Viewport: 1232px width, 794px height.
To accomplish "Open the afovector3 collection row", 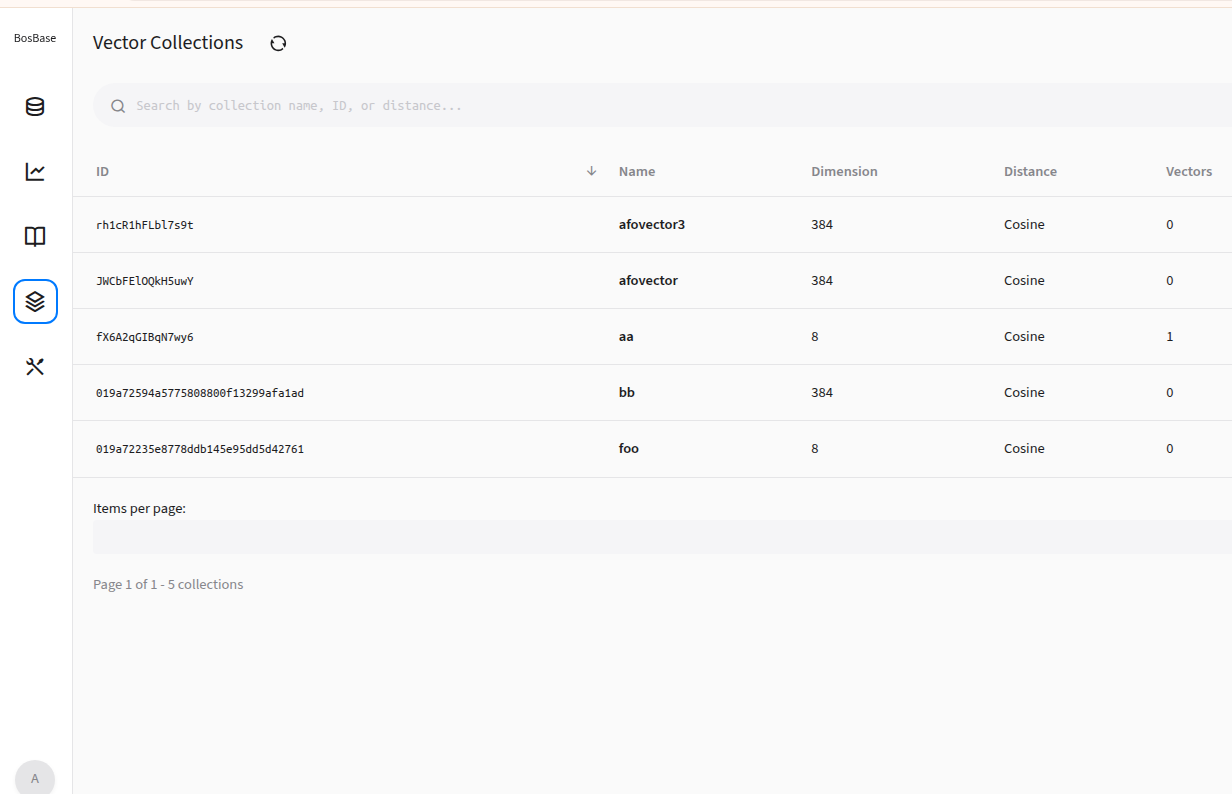I will coord(652,225).
